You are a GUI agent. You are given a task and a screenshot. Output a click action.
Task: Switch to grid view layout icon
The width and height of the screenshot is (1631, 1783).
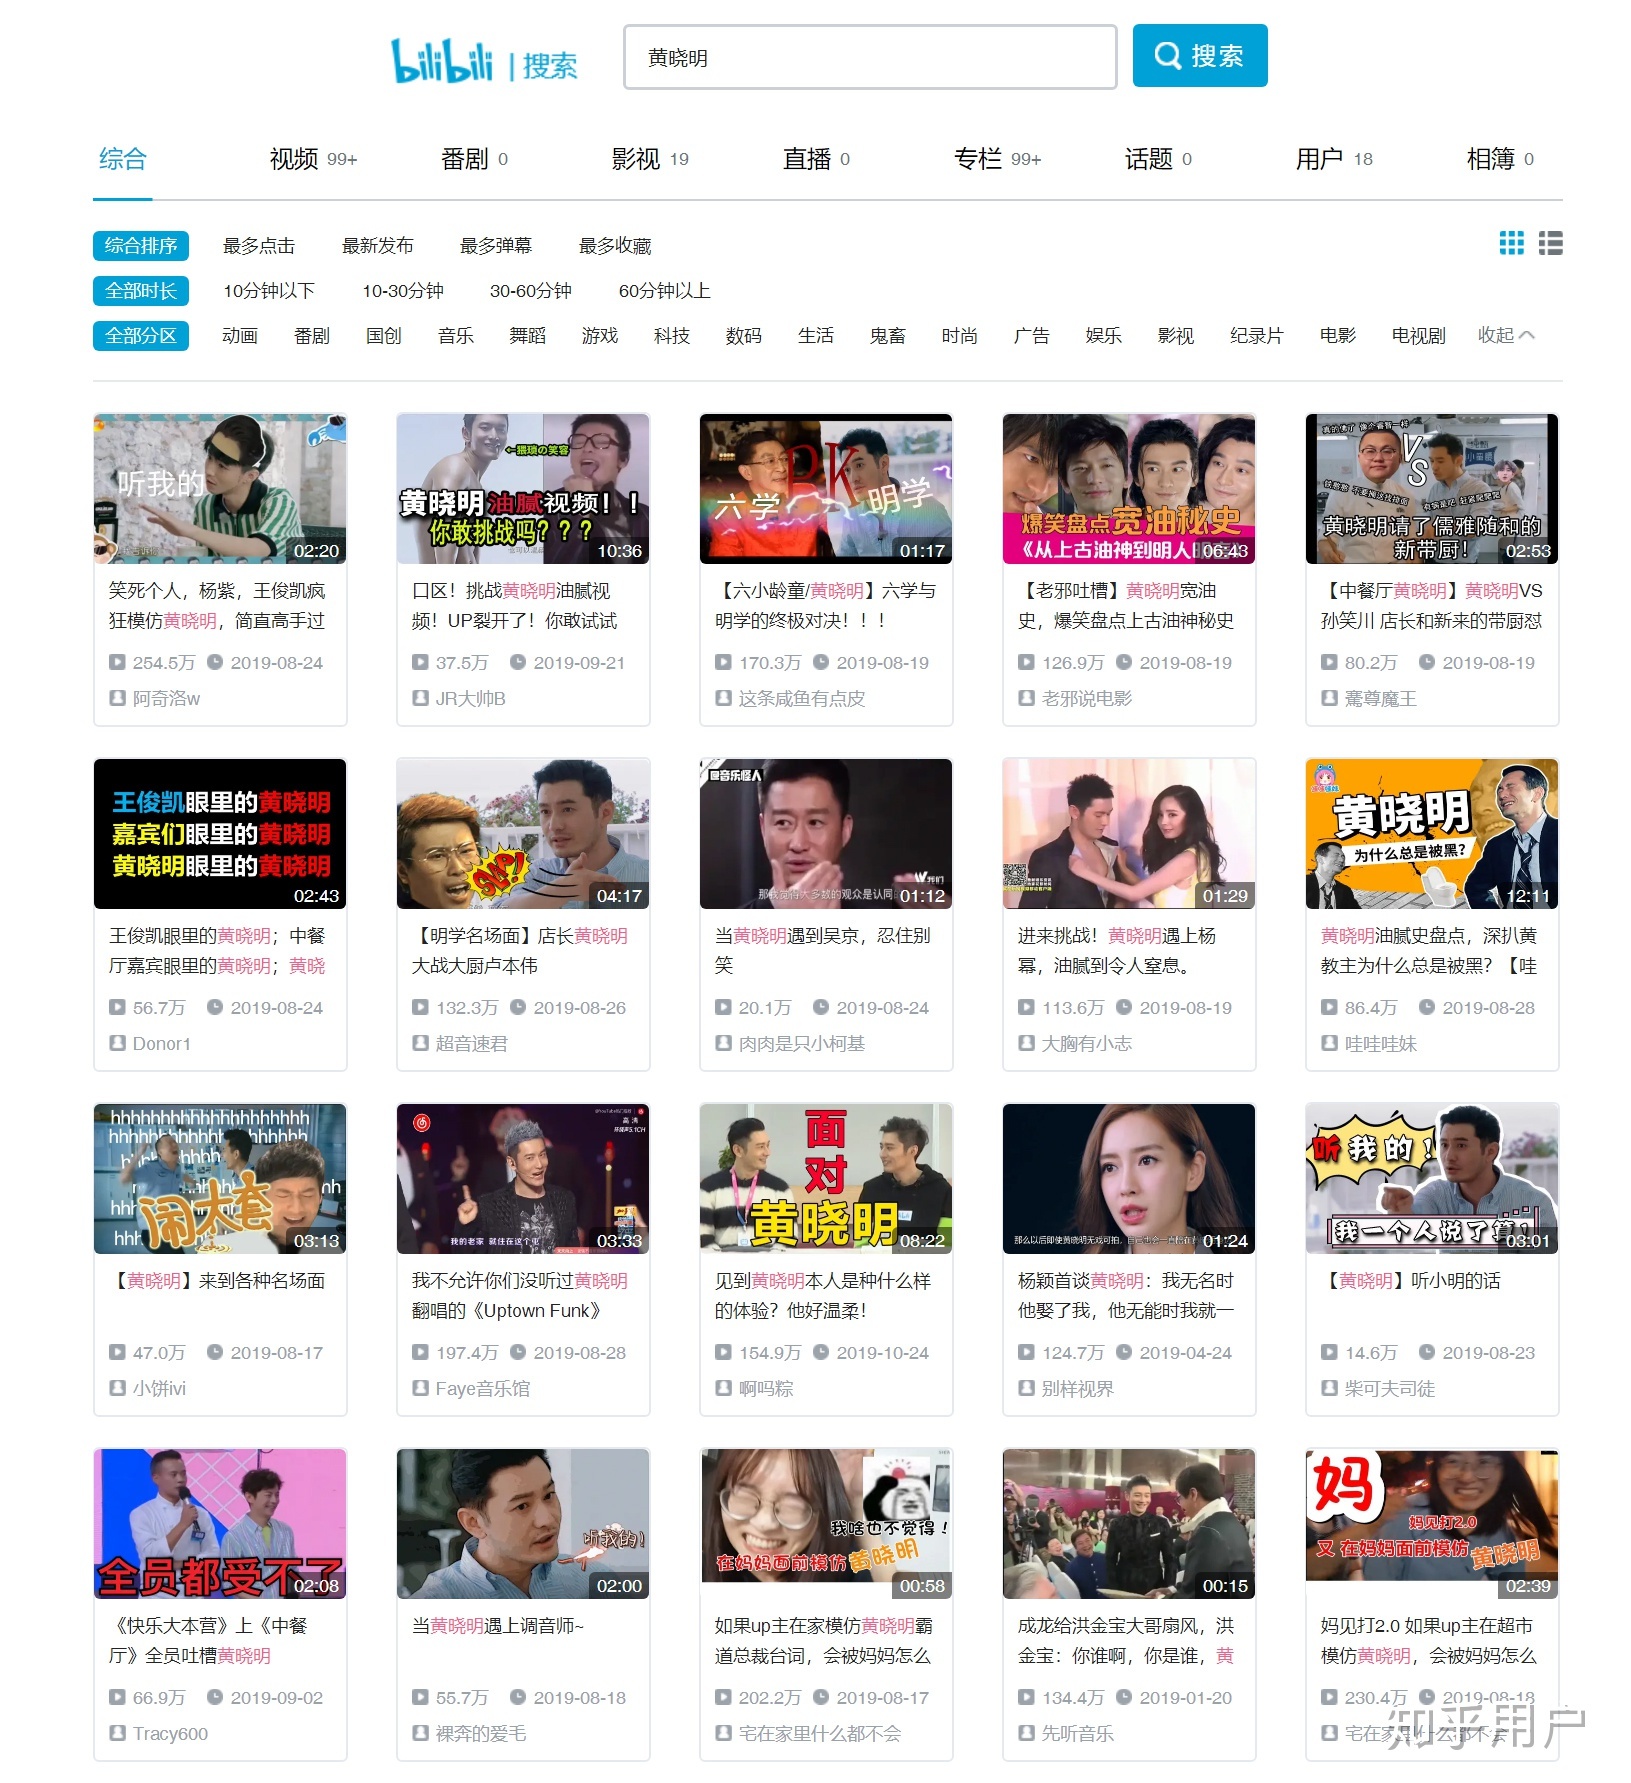[x=1511, y=243]
